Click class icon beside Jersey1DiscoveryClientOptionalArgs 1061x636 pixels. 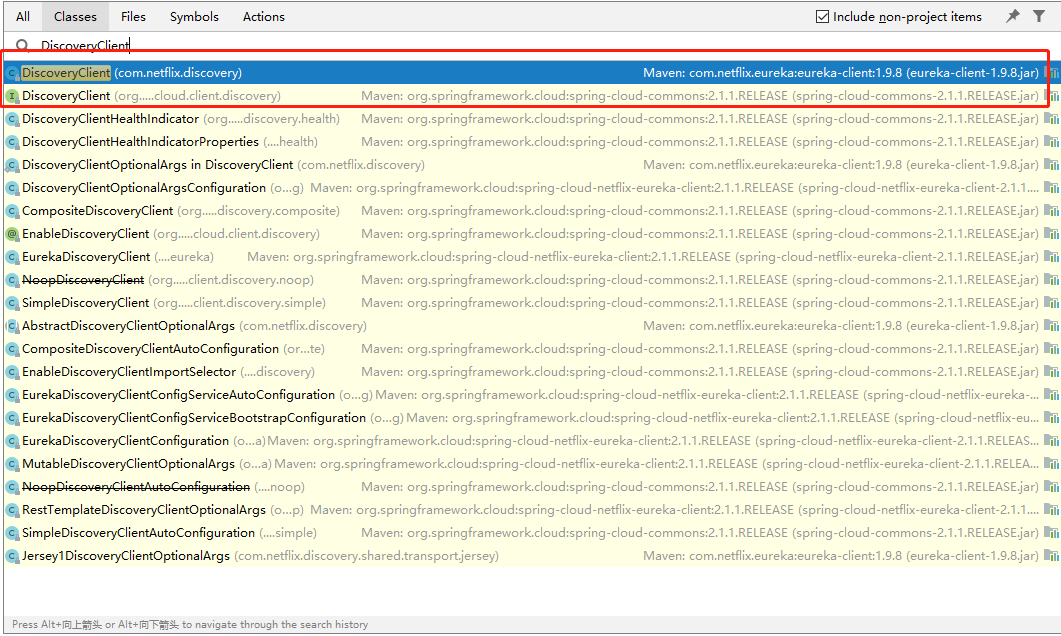coord(12,556)
